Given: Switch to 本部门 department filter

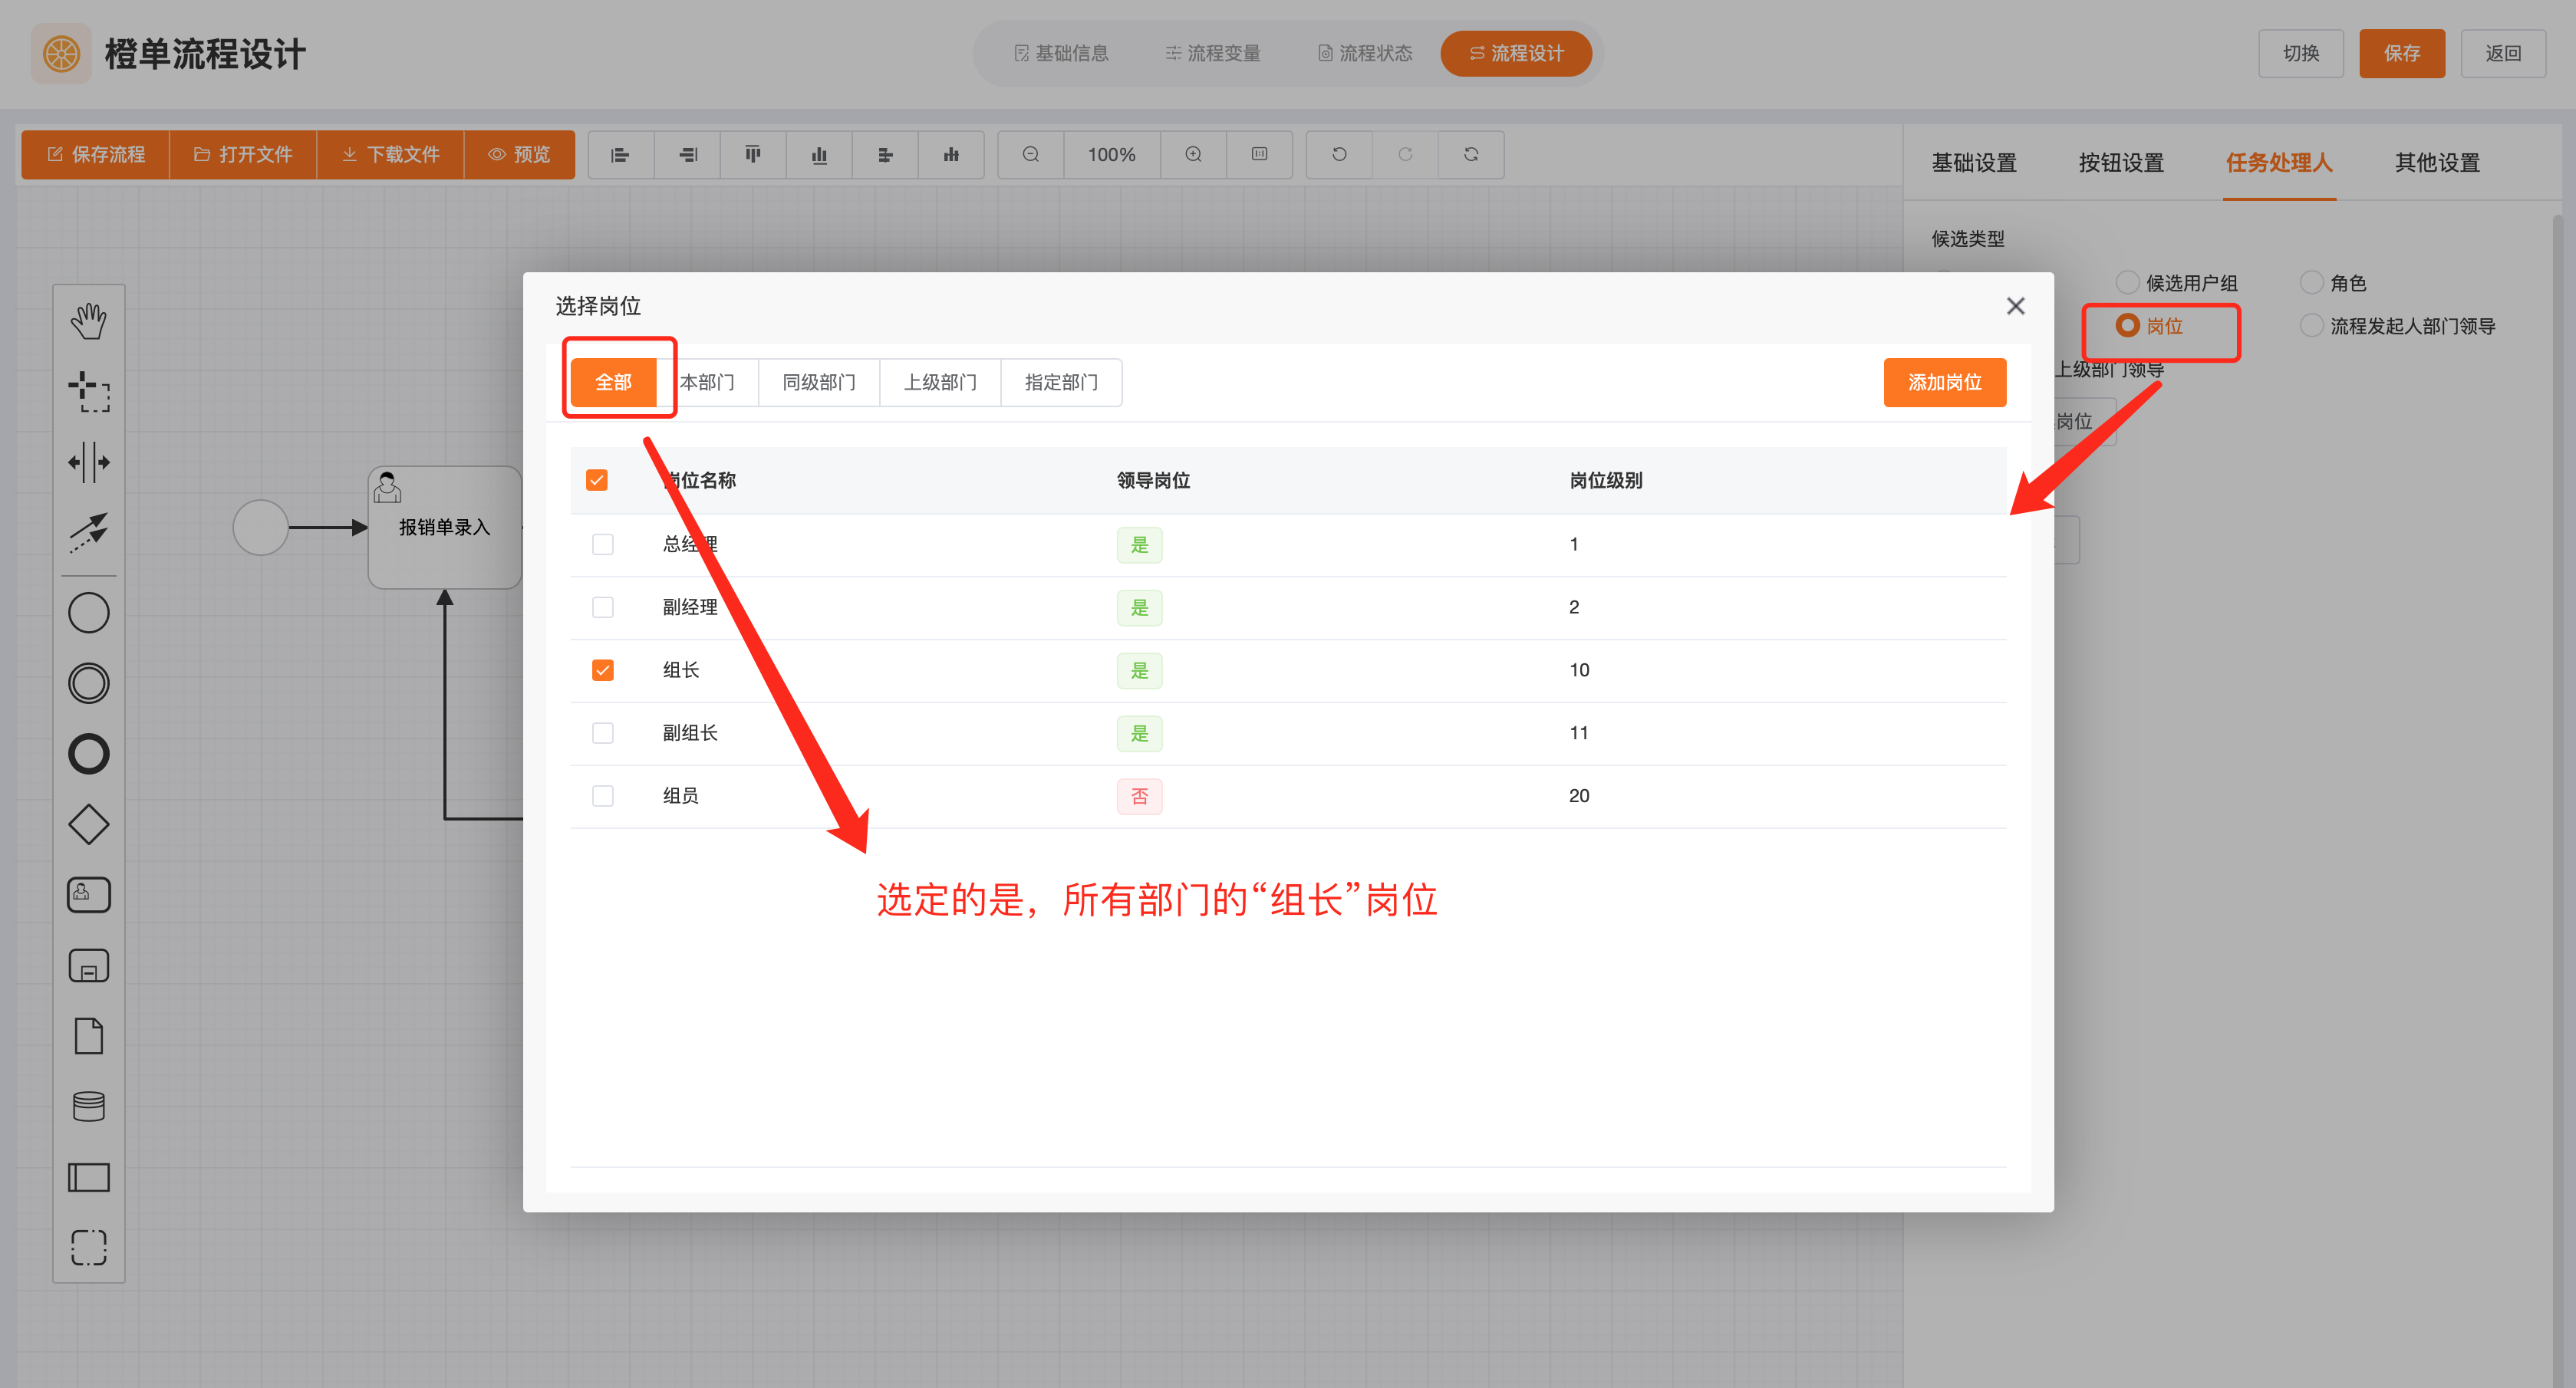Looking at the screenshot, I should [x=707, y=382].
